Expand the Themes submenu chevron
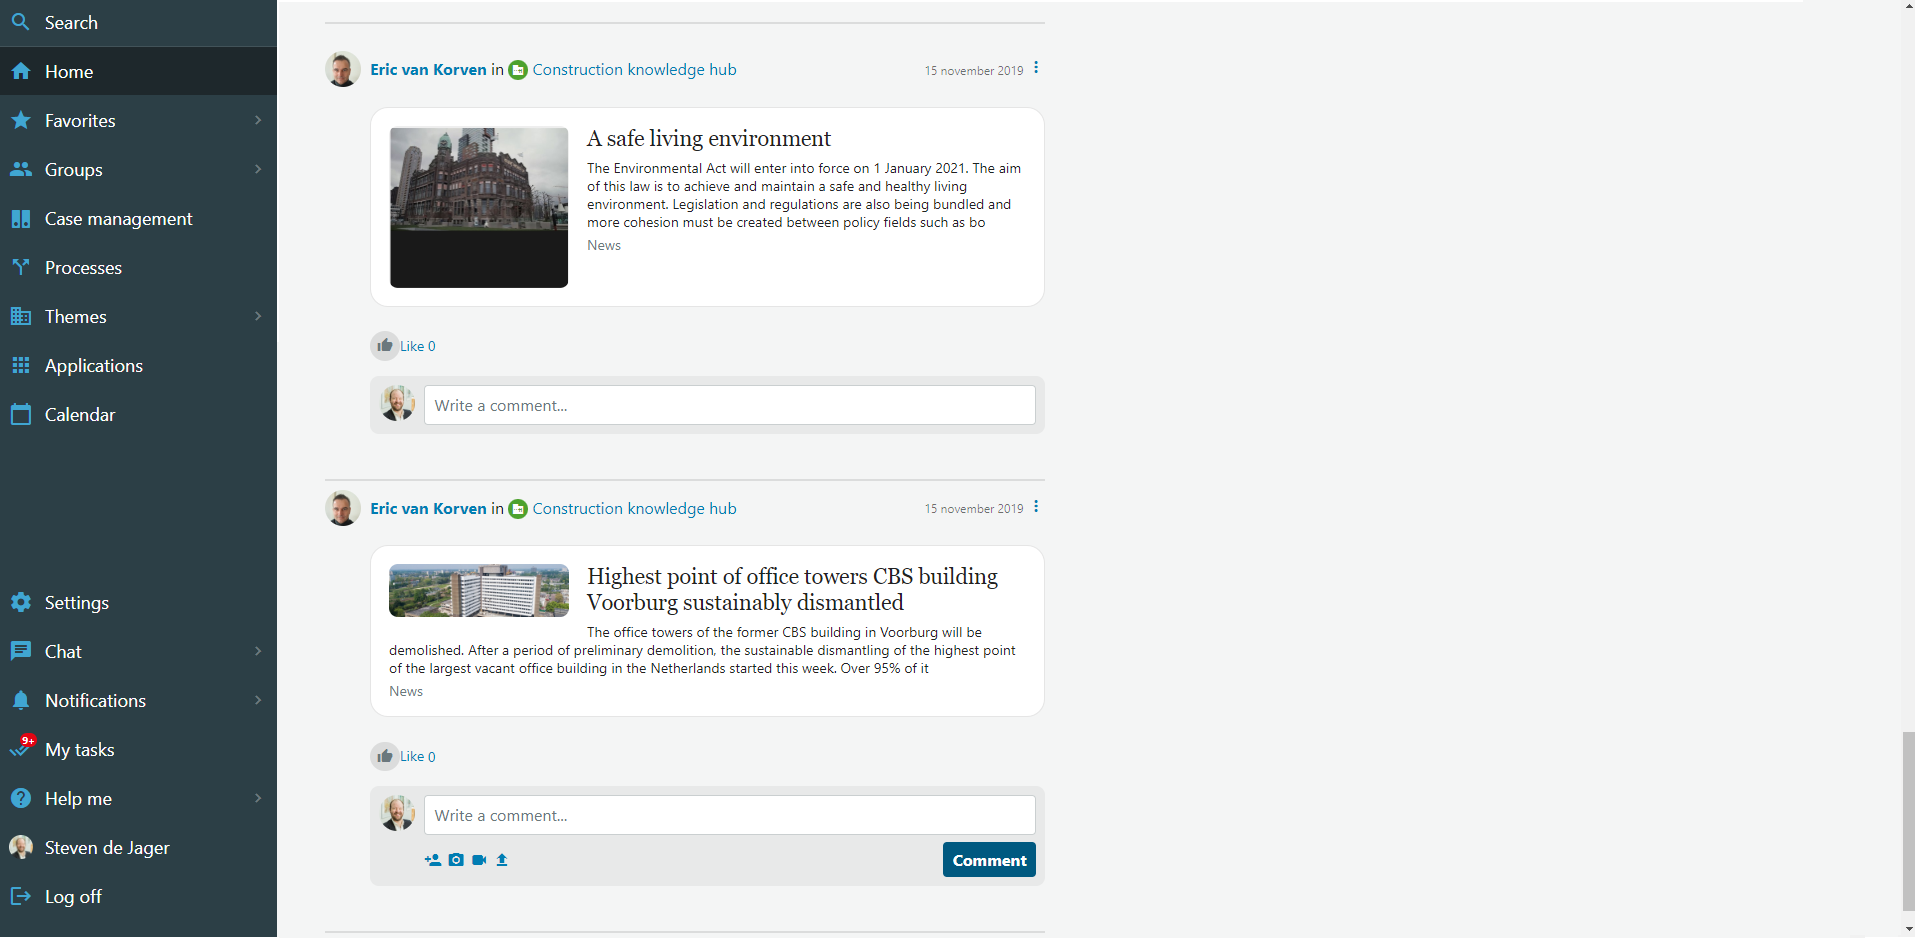Image resolution: width=1915 pixels, height=938 pixels. [x=258, y=316]
